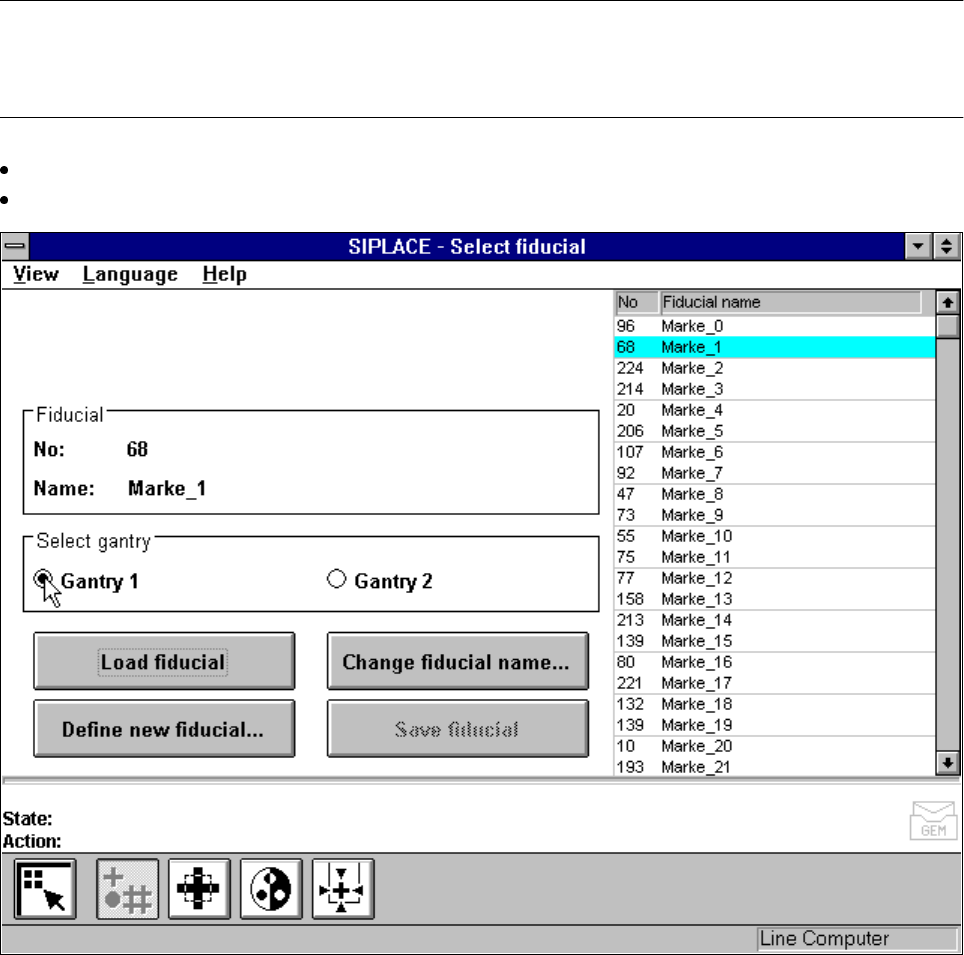Viewport: 964px width, 955px height.
Task: Select Marke_8 in the list
Action: click(x=775, y=494)
